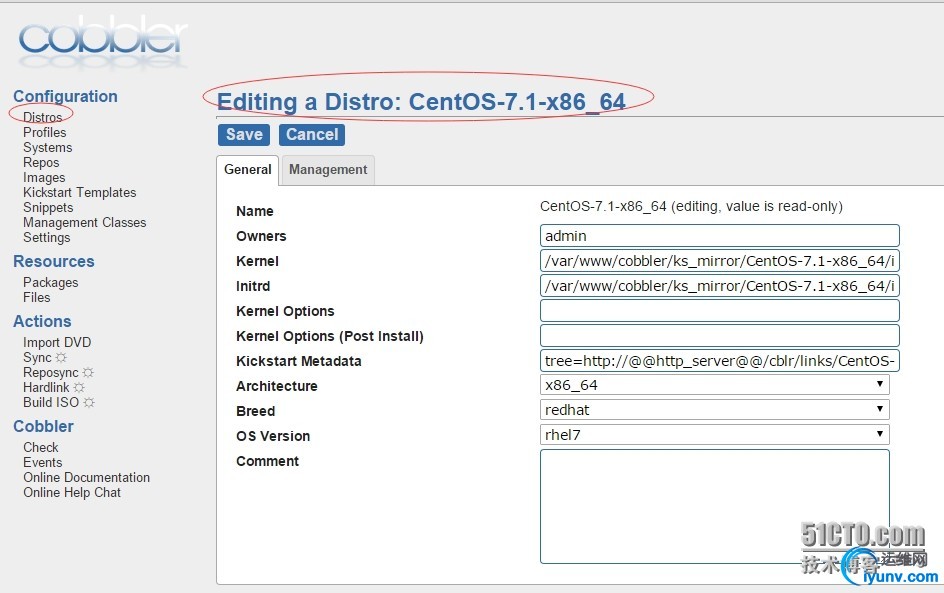
Task: Click the Cobbler logo
Action: pos(103,40)
